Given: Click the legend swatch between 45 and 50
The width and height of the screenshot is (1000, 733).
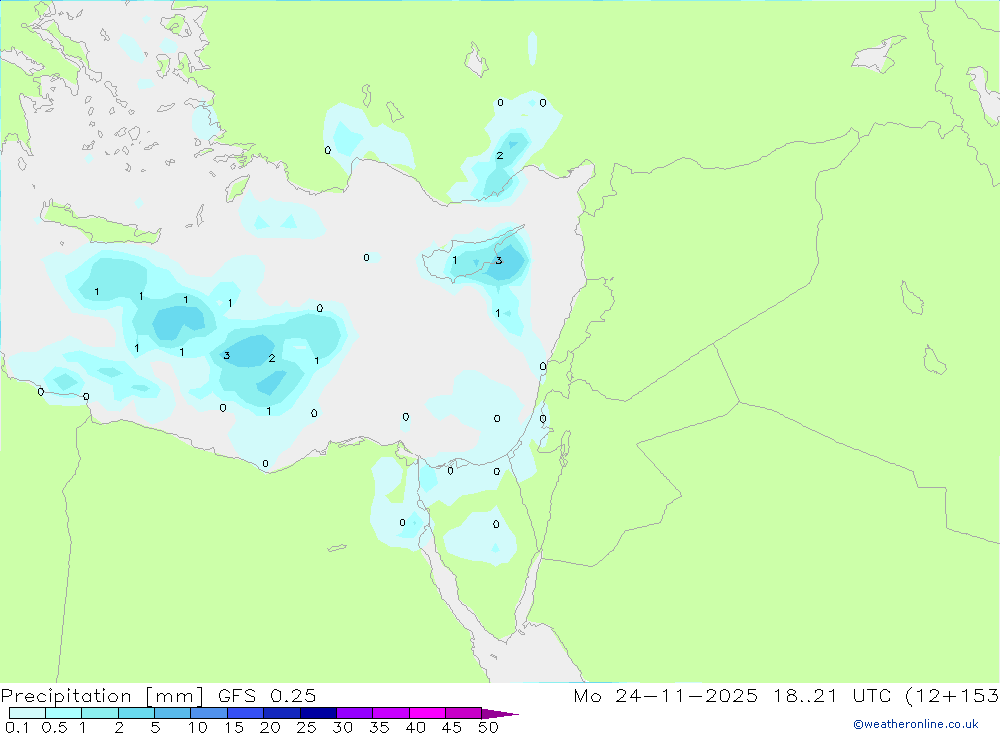Looking at the screenshot, I should (464, 713).
